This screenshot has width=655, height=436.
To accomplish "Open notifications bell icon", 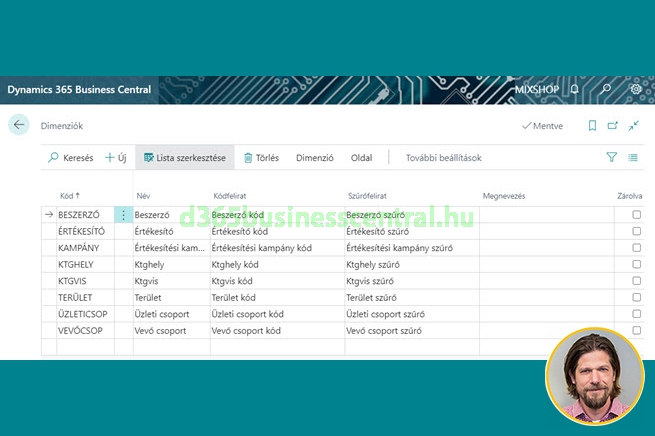I will point(574,90).
